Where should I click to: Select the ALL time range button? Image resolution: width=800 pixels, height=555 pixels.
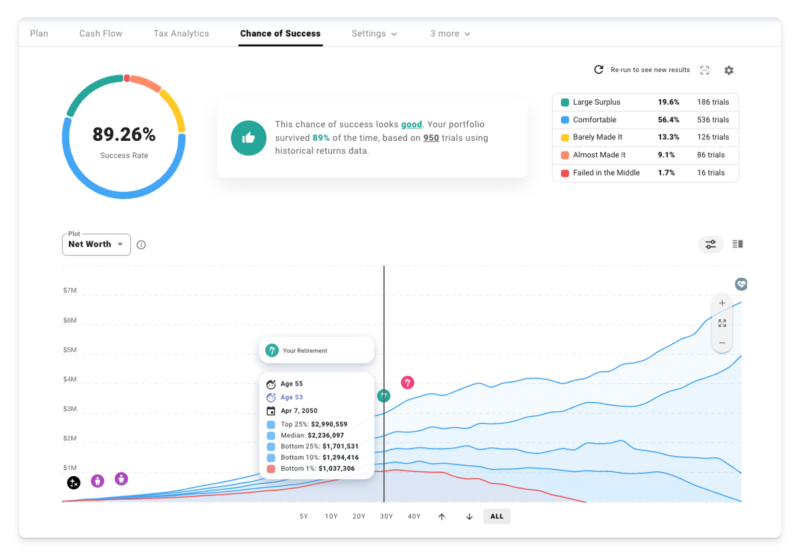point(496,516)
